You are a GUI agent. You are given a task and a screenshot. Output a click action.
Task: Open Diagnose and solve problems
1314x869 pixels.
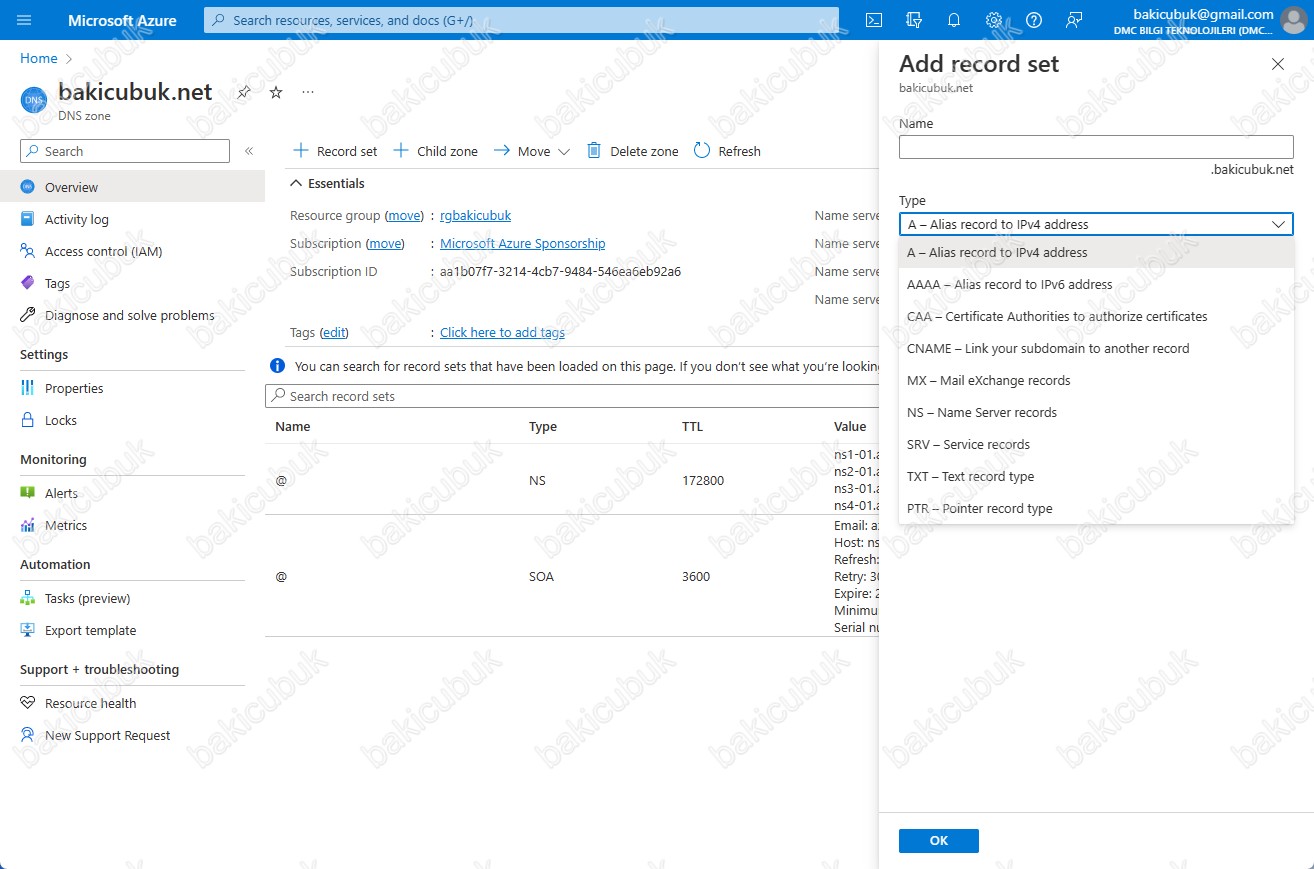132,315
